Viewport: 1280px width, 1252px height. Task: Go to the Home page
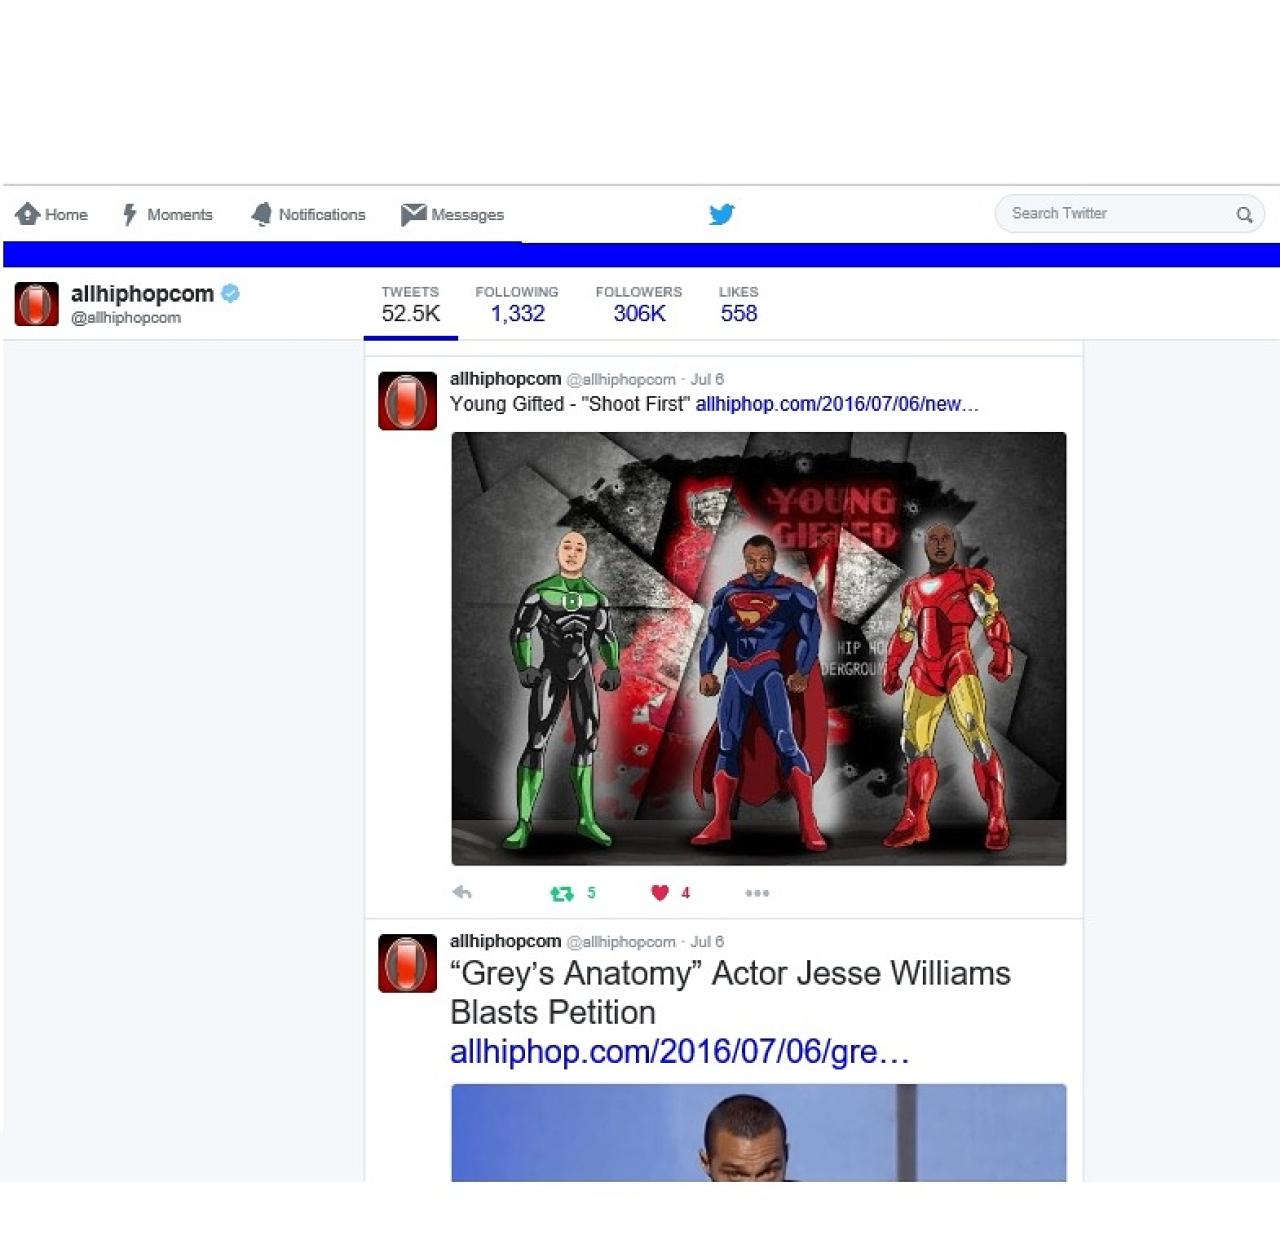click(x=52, y=215)
